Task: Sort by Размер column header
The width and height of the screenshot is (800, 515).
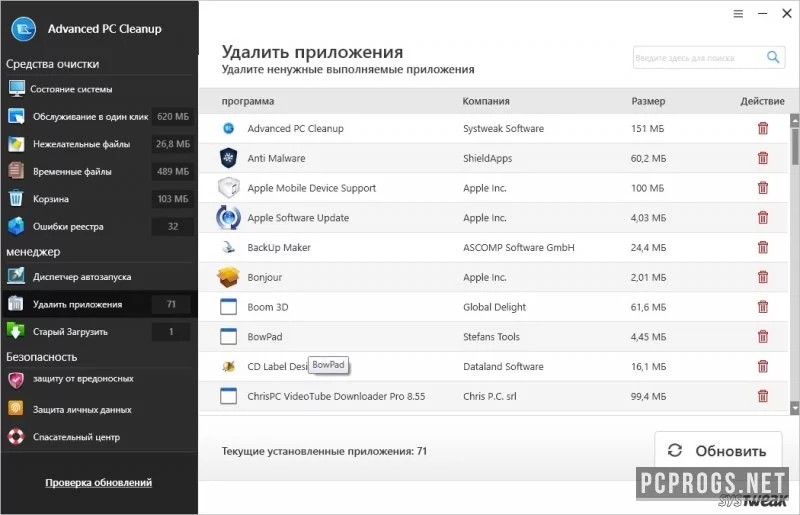Action: pyautogui.click(x=648, y=101)
